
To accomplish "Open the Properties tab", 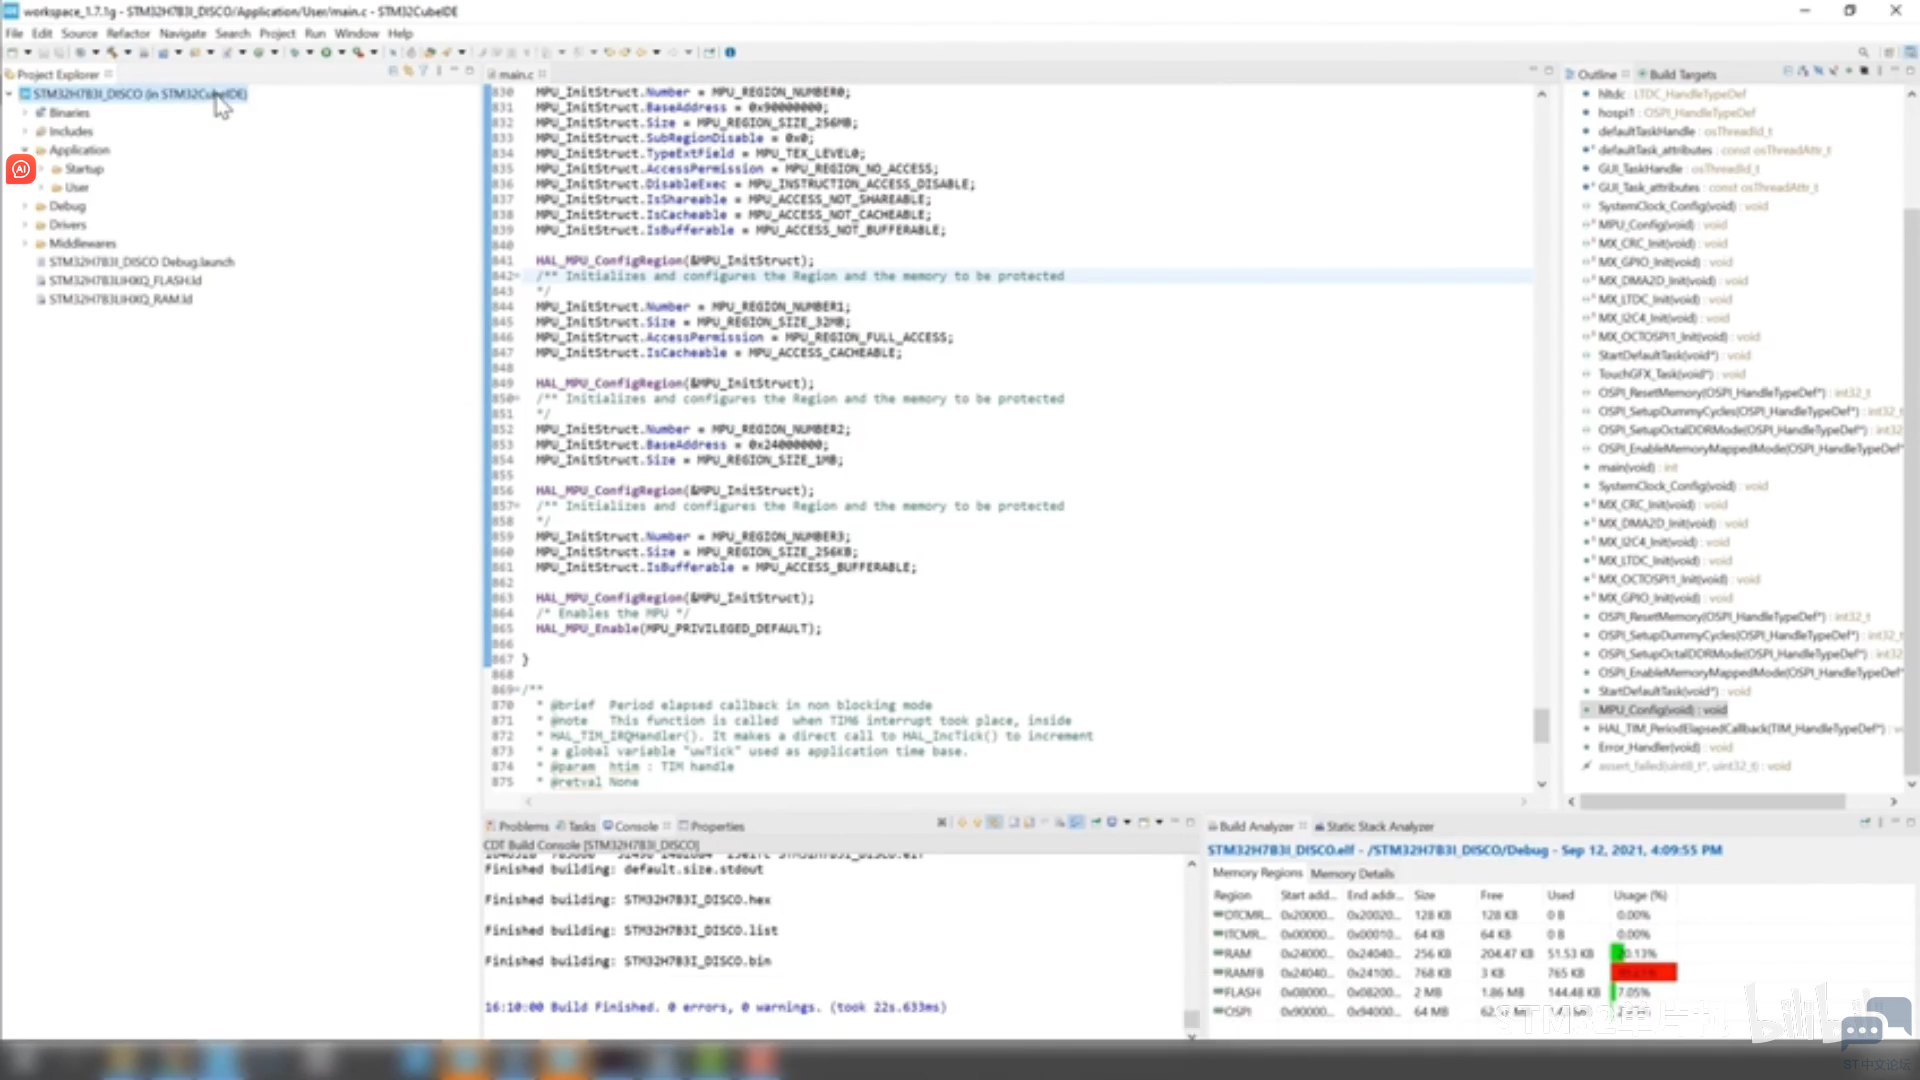I will point(711,826).
